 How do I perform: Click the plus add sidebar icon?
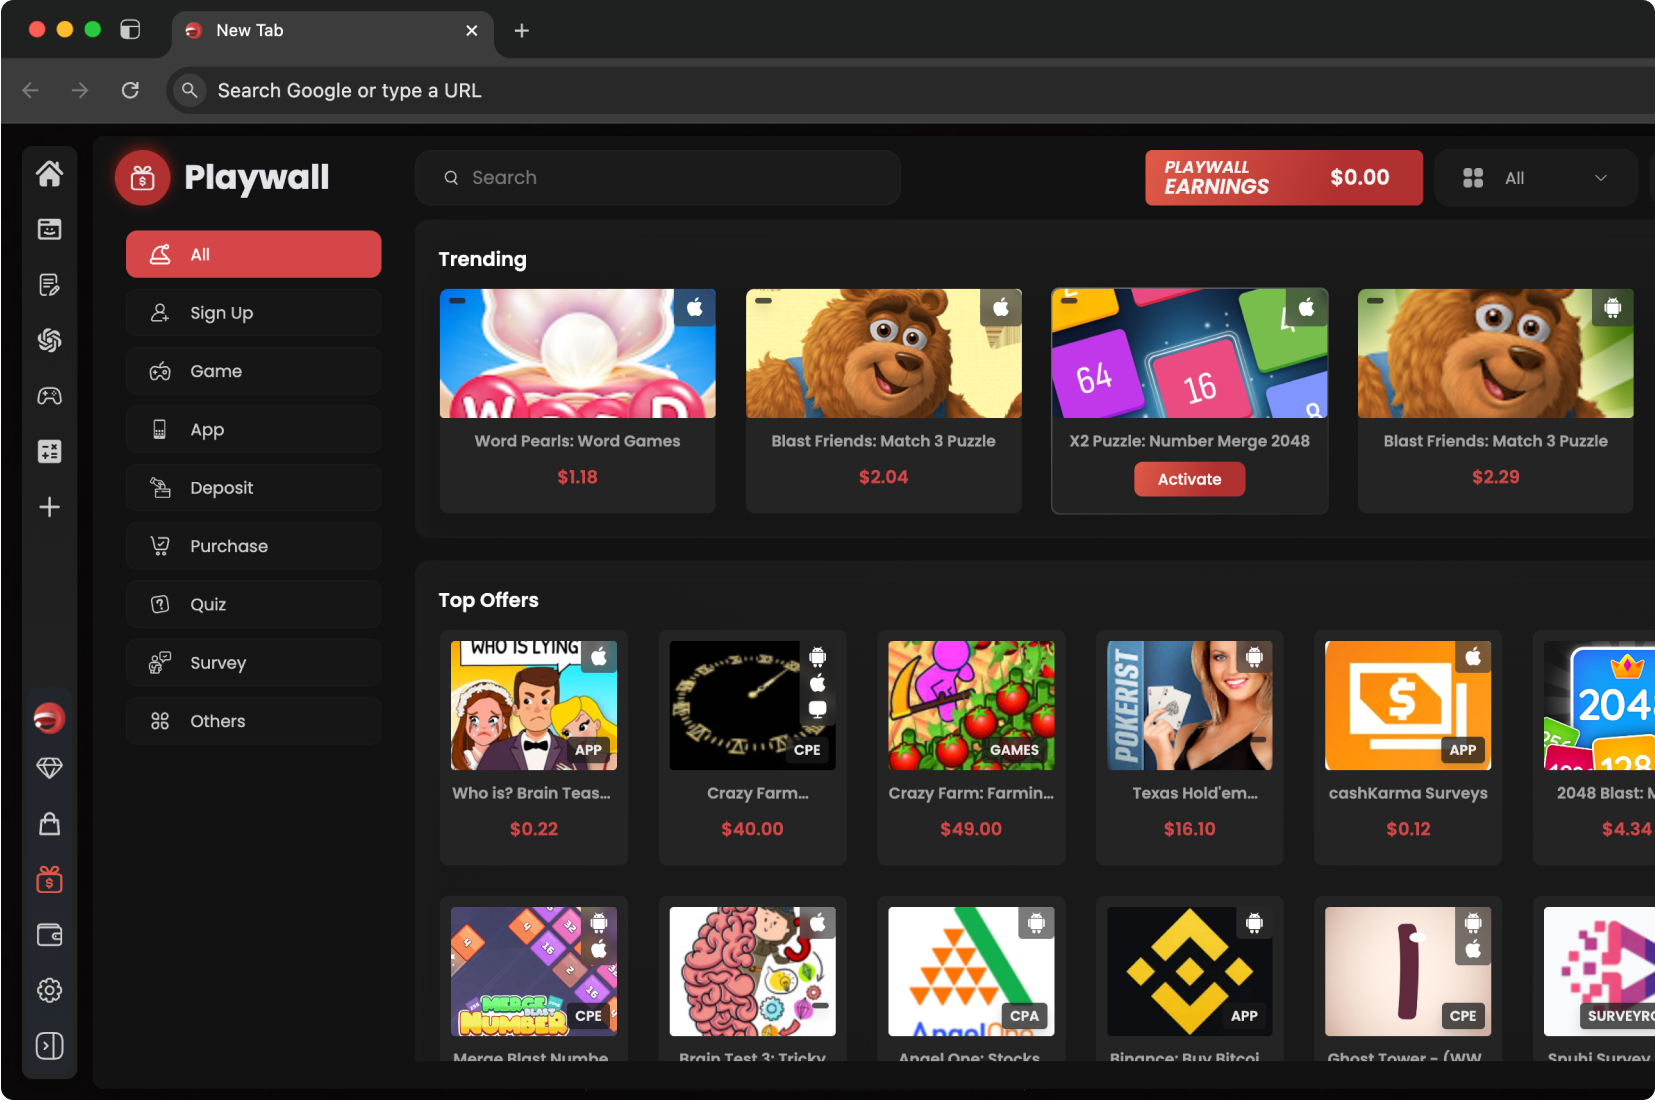pos(49,507)
